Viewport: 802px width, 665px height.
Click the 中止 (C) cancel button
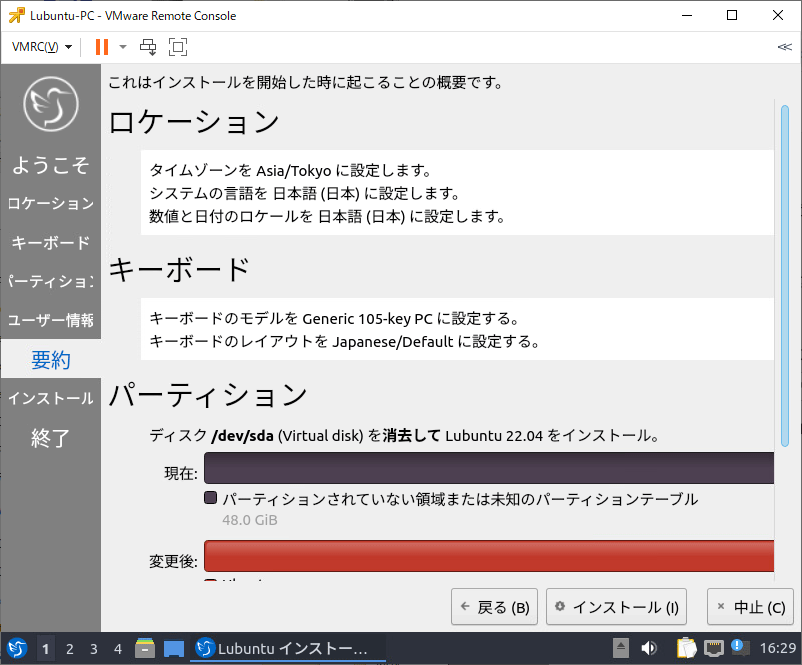click(752, 607)
